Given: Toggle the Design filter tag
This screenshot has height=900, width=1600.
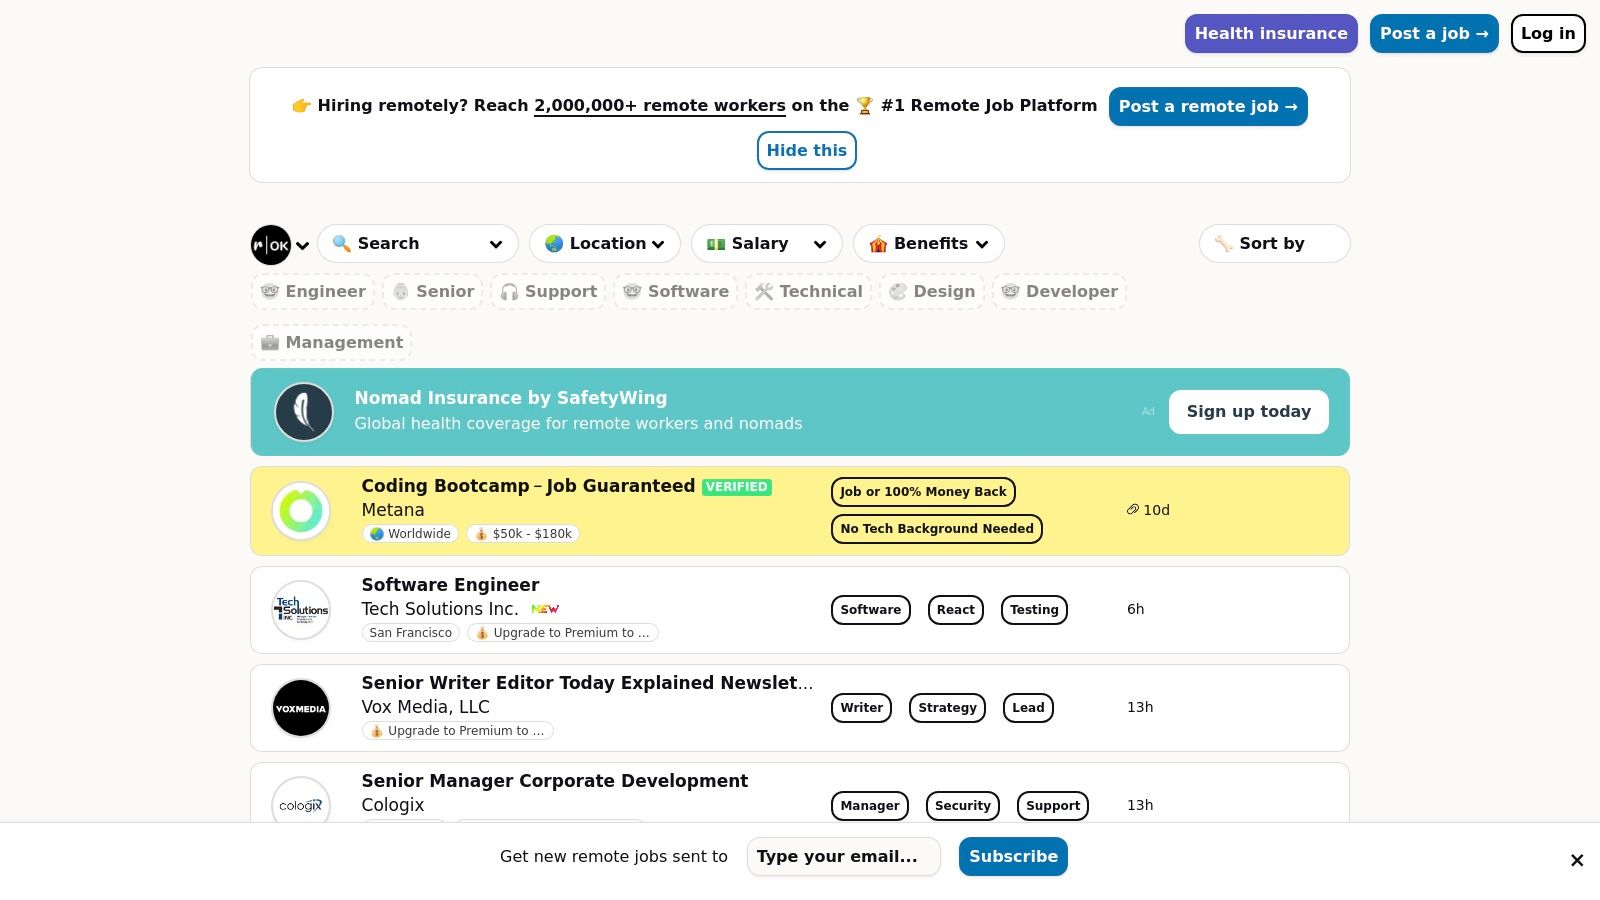Looking at the screenshot, I should [x=932, y=292].
